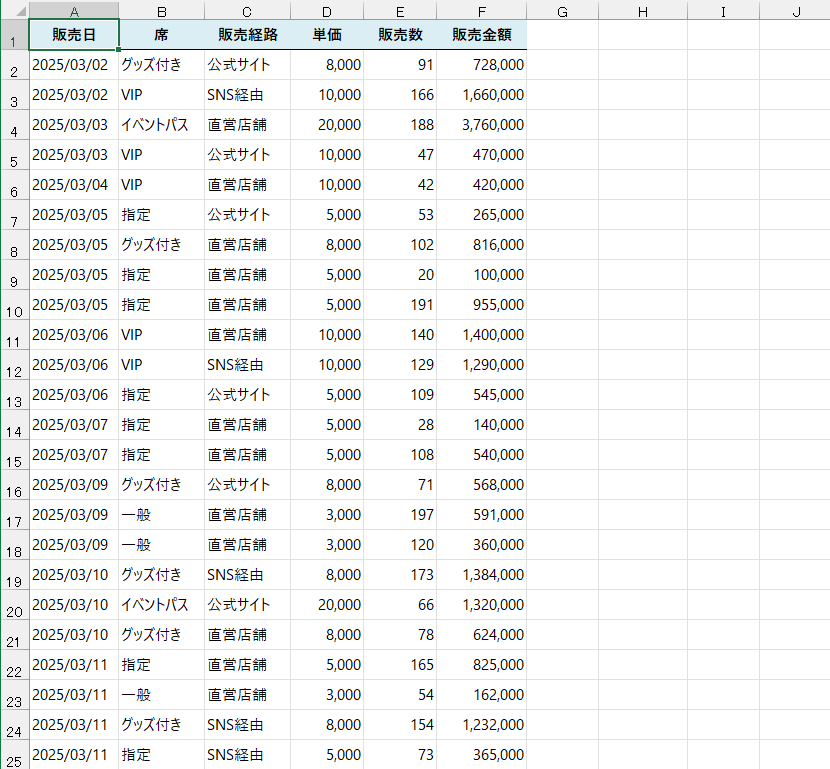Select column I header

[724, 11]
